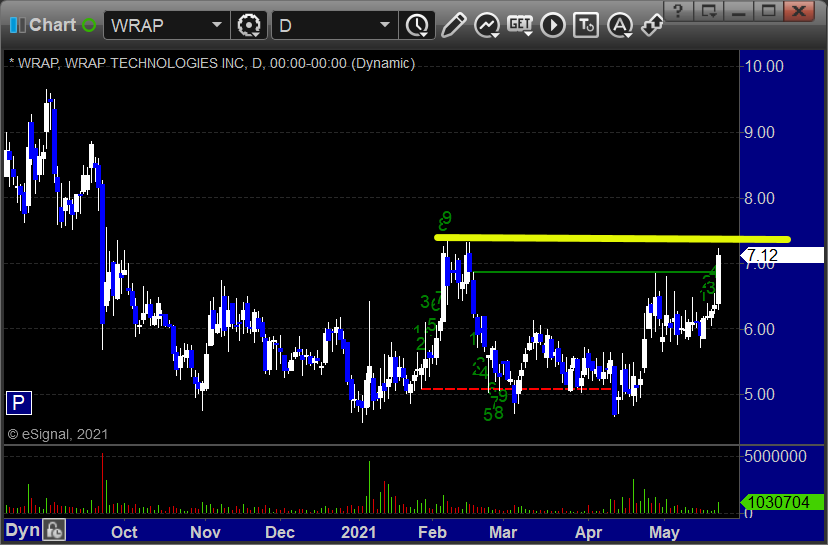Click the blue Chart window icon

pos(17,25)
